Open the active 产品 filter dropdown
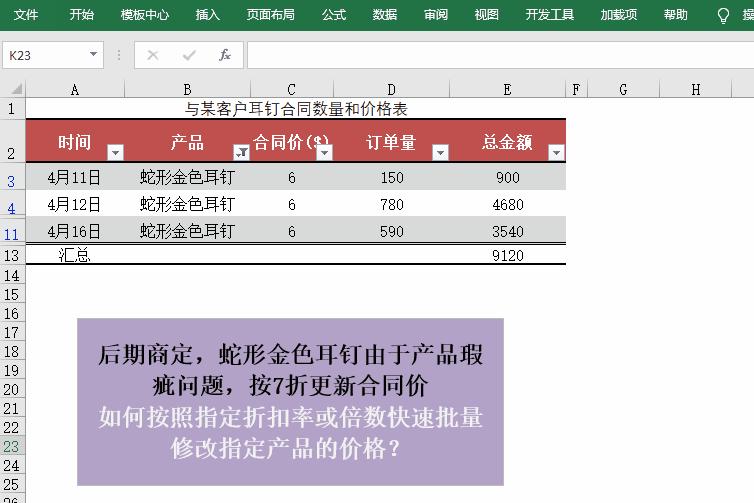The height and width of the screenshot is (503, 754). click(241, 152)
